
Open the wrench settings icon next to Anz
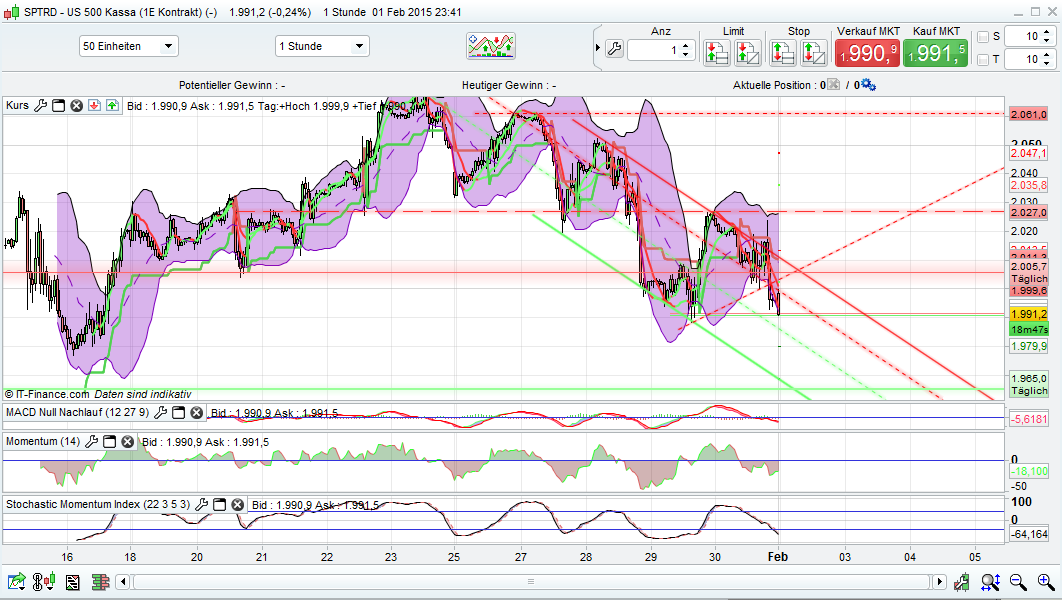[614, 48]
